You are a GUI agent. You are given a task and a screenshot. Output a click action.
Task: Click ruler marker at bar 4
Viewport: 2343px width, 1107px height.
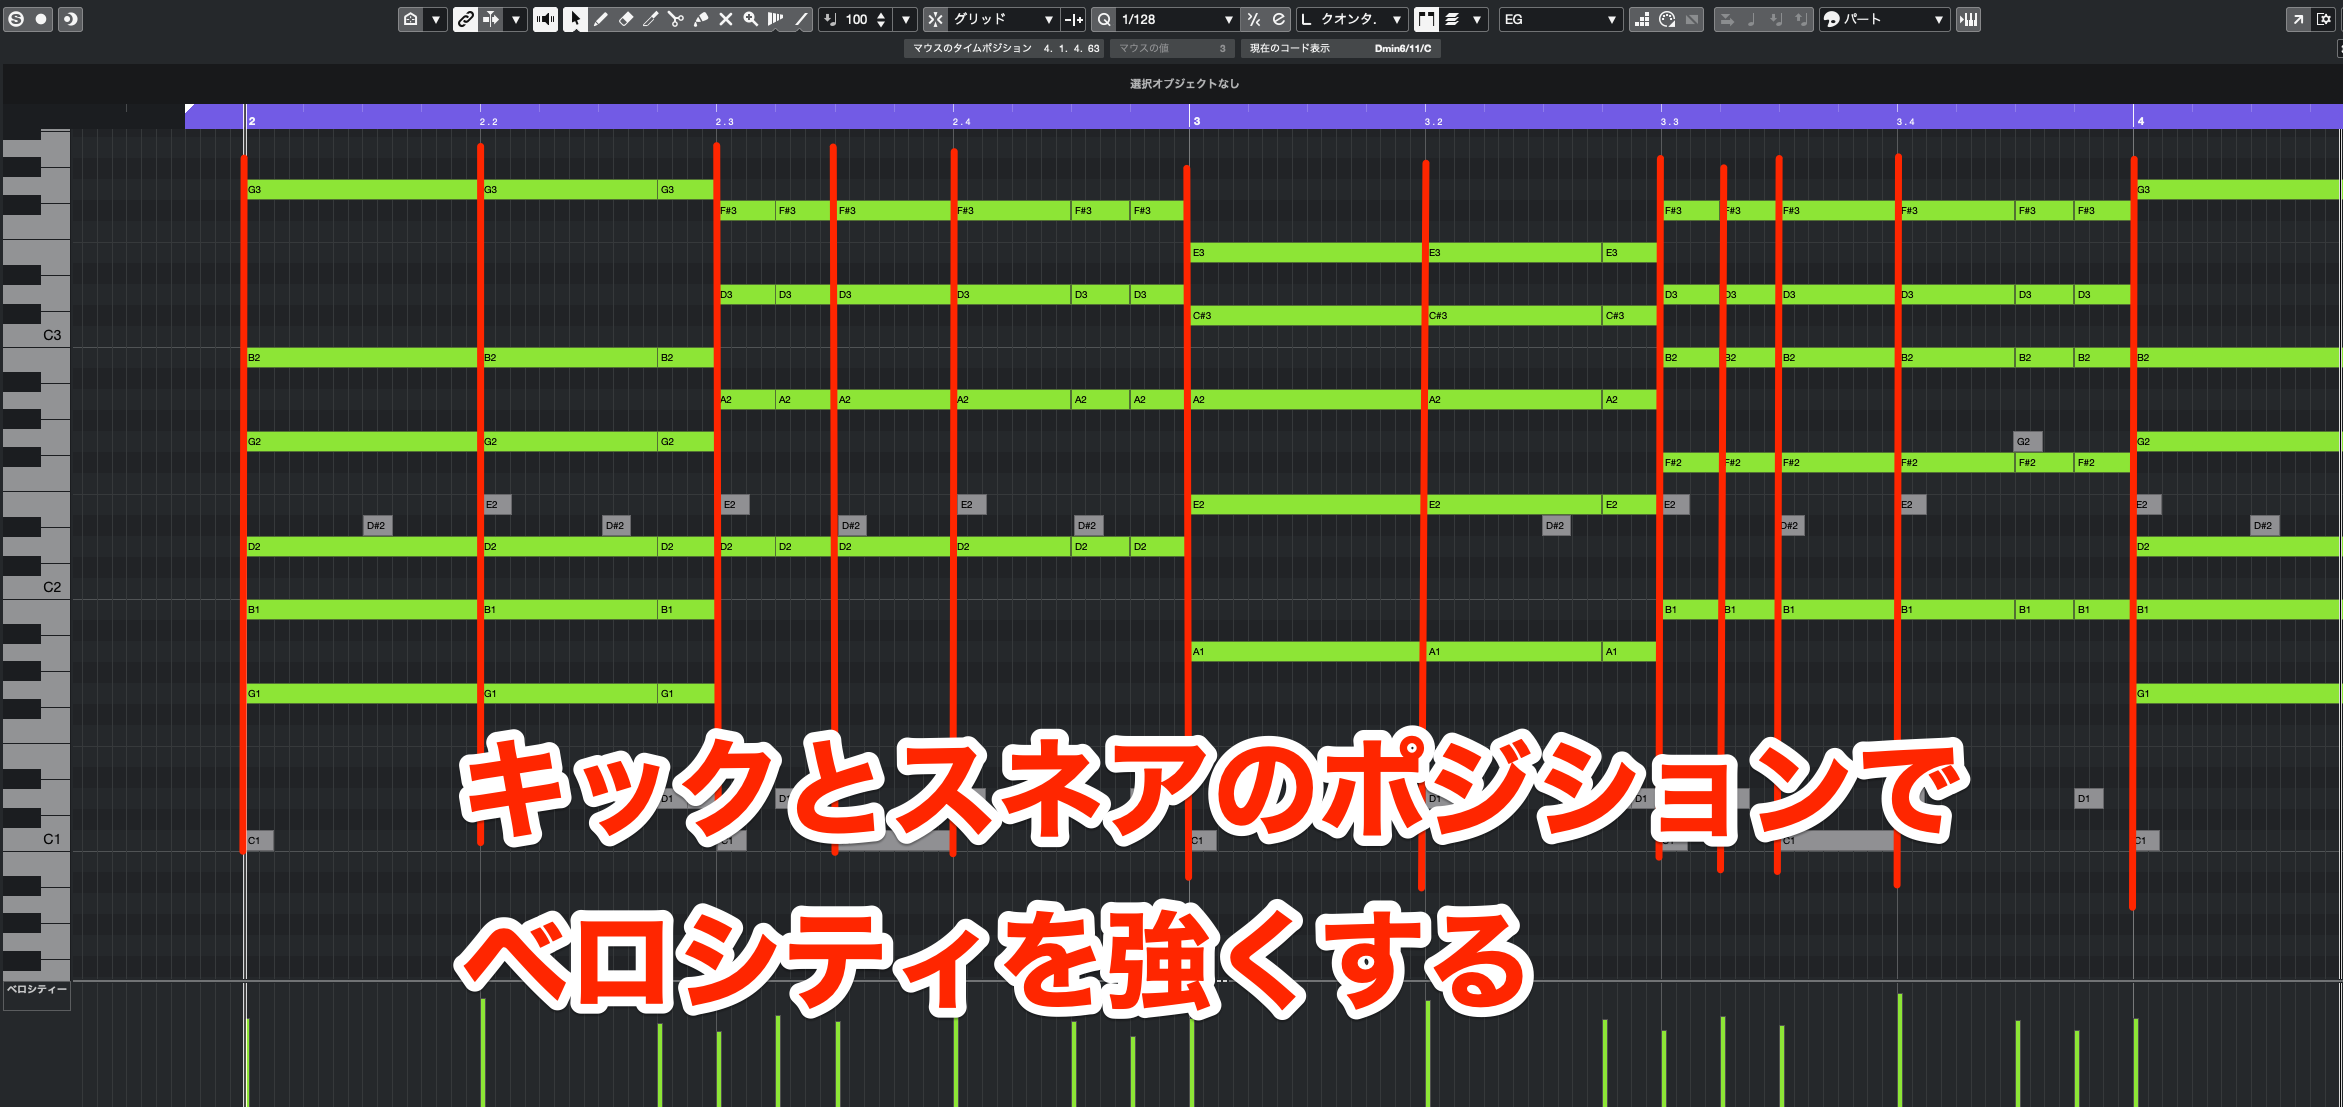(x=2139, y=120)
